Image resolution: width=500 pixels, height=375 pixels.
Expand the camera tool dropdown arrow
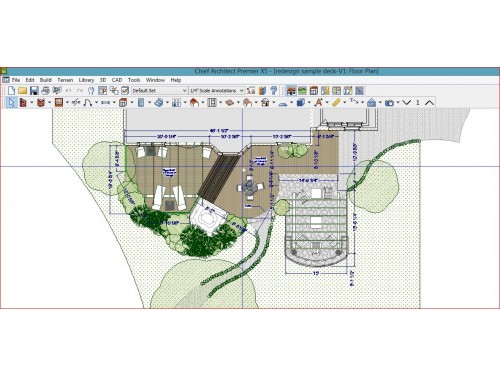click(x=398, y=102)
